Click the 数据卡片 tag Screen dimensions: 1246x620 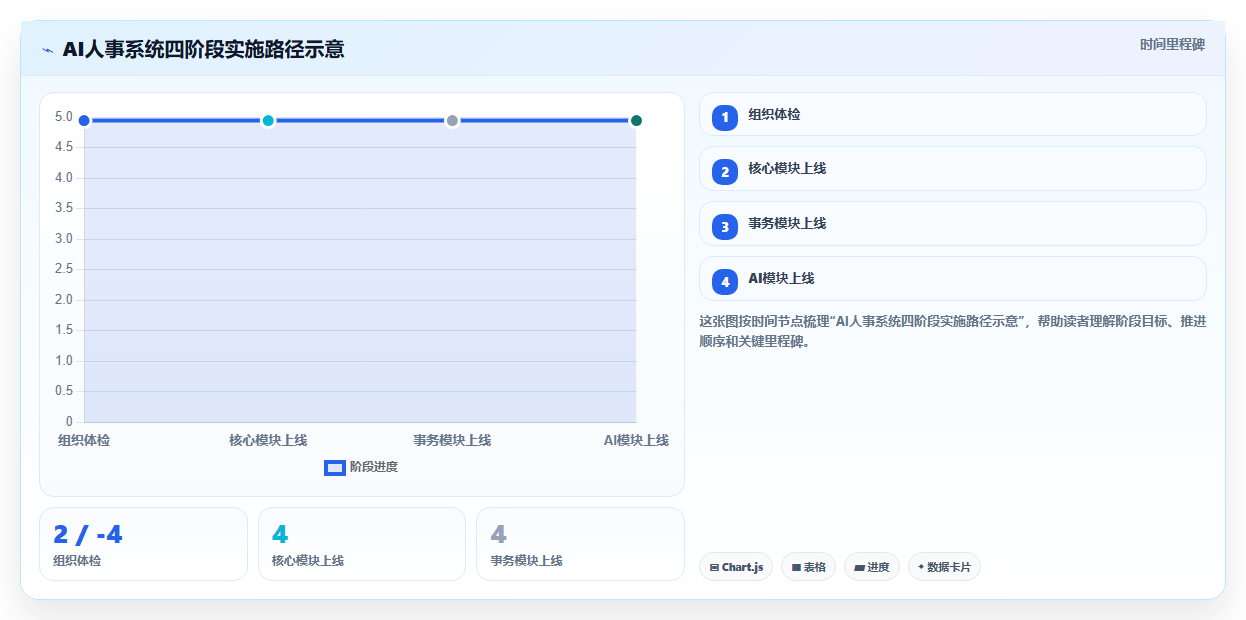pos(944,567)
